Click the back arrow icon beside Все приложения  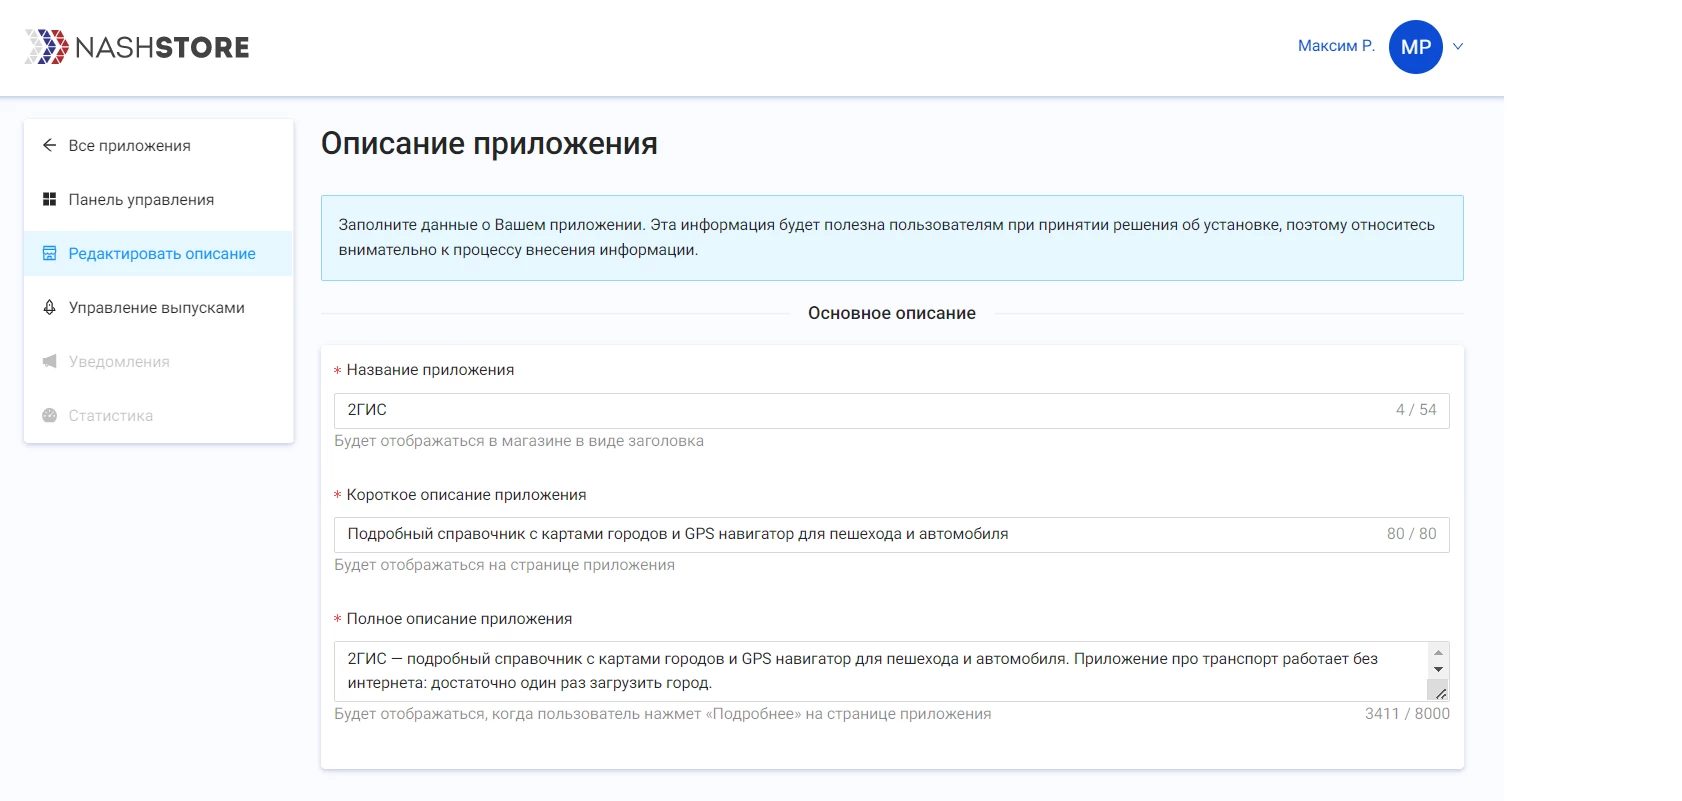49,145
